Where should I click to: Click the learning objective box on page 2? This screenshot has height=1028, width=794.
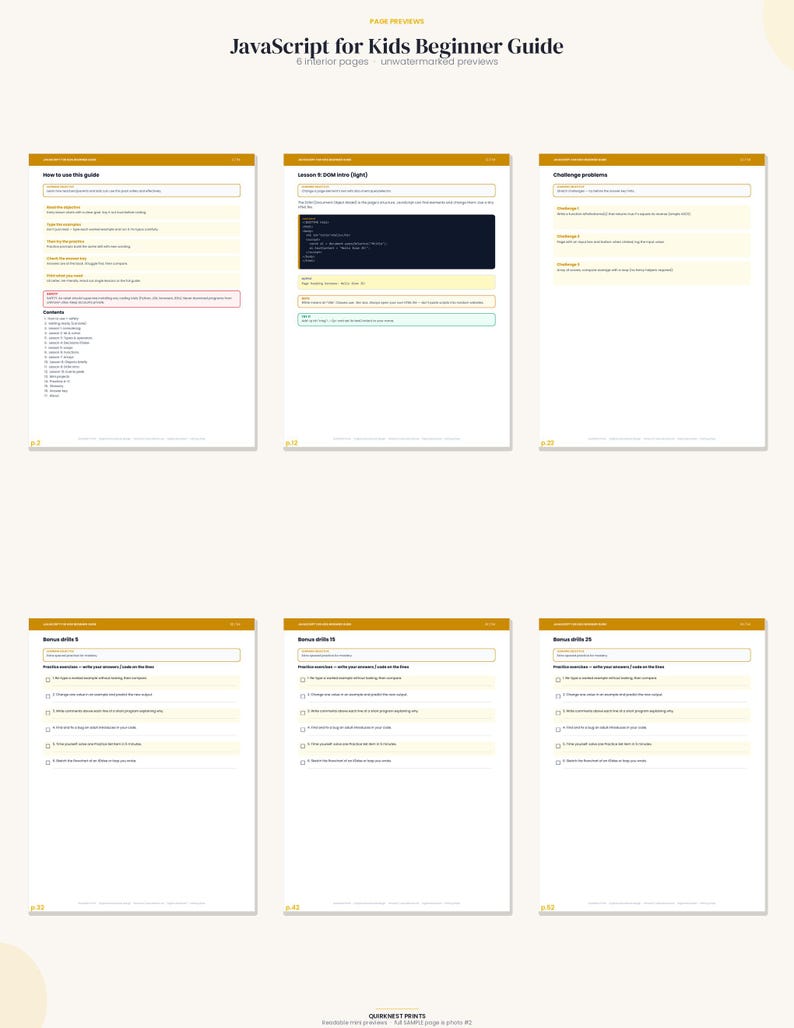coord(142,190)
